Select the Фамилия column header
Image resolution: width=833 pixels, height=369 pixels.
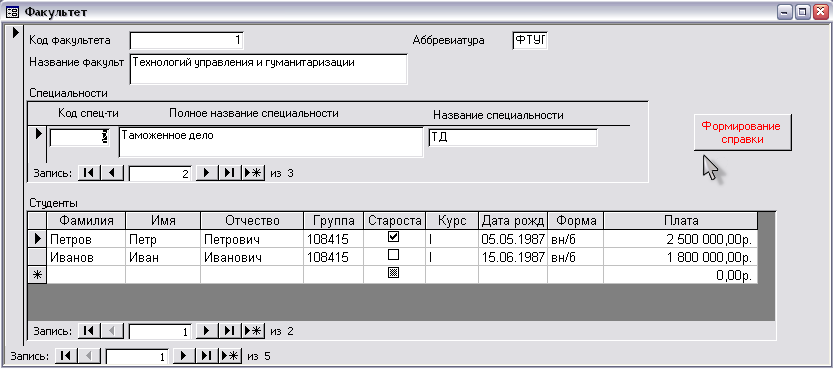pos(86,220)
